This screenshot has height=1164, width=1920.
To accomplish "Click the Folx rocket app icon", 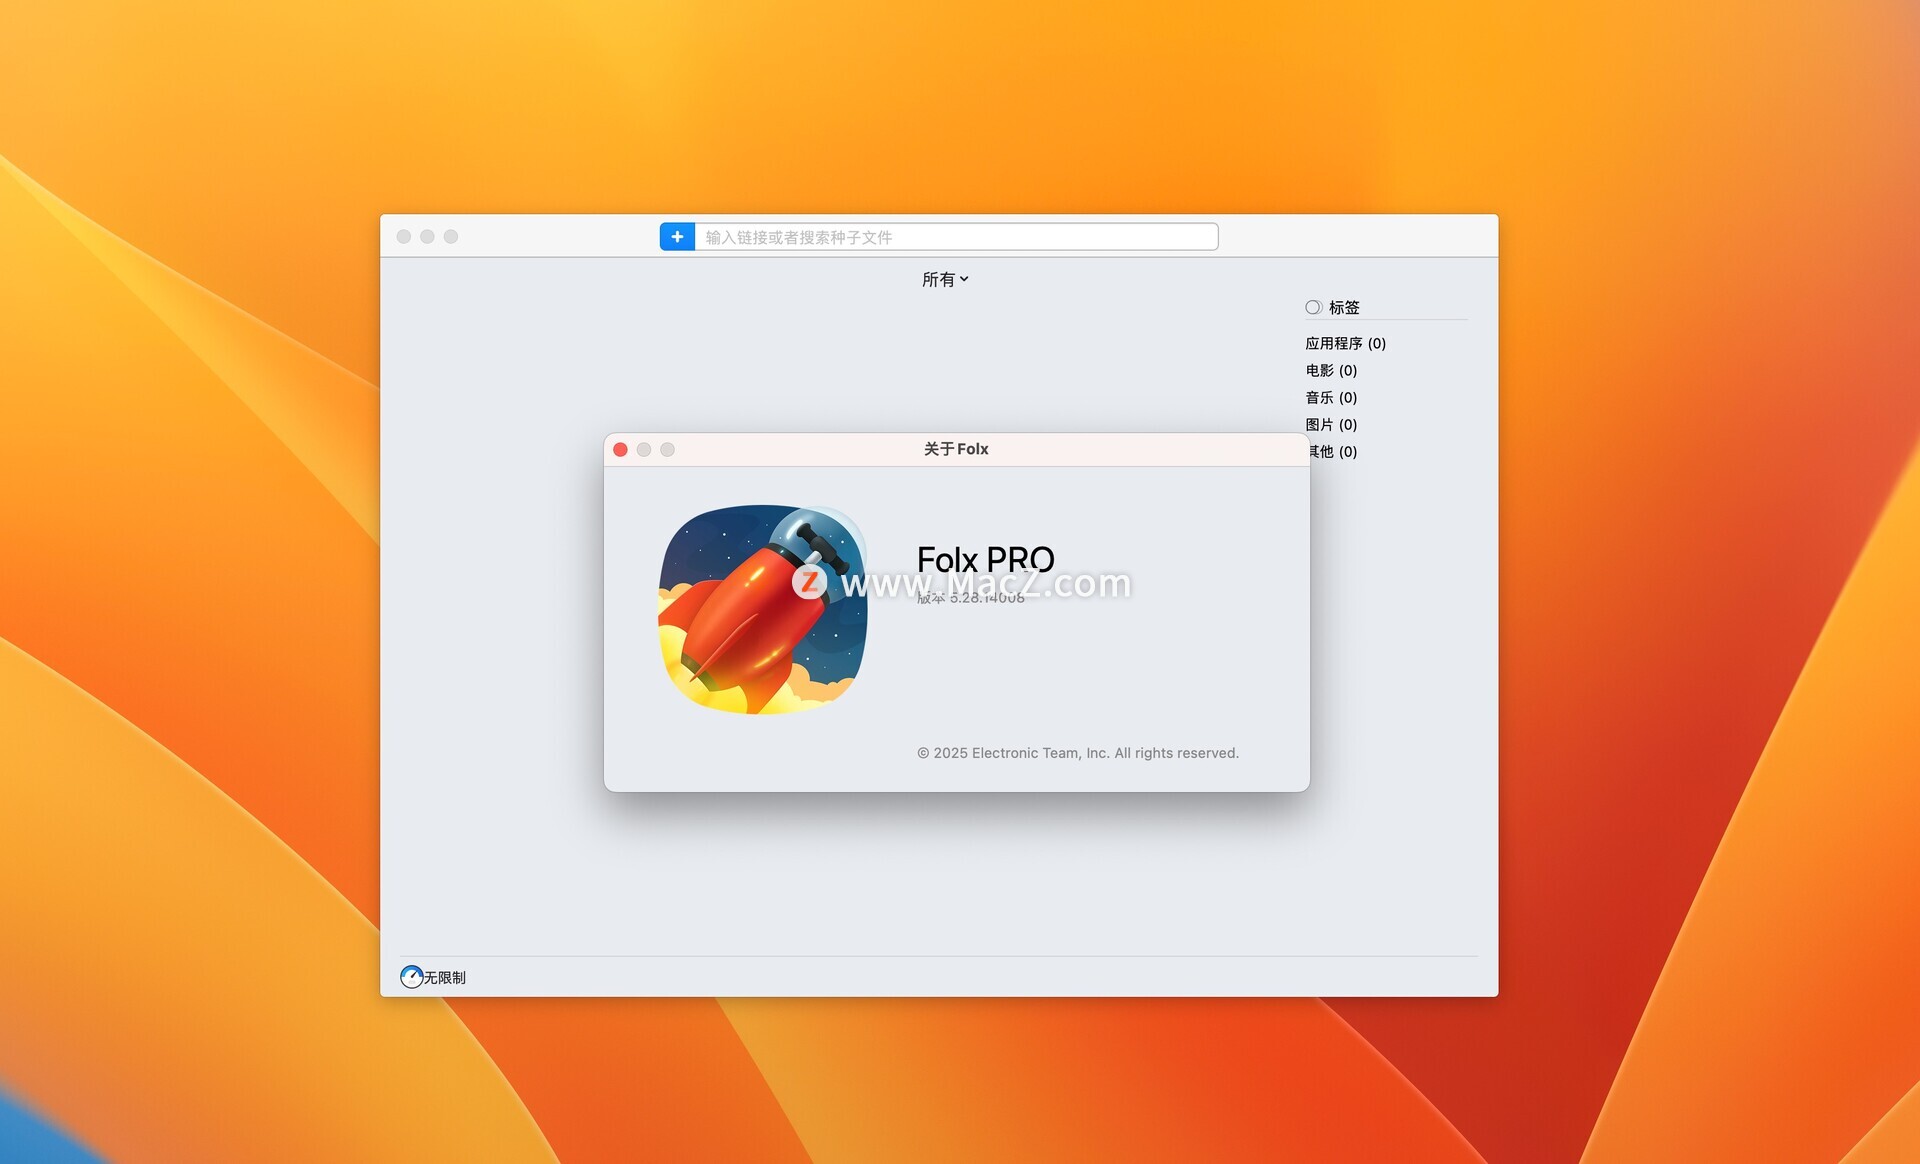I will [x=762, y=609].
